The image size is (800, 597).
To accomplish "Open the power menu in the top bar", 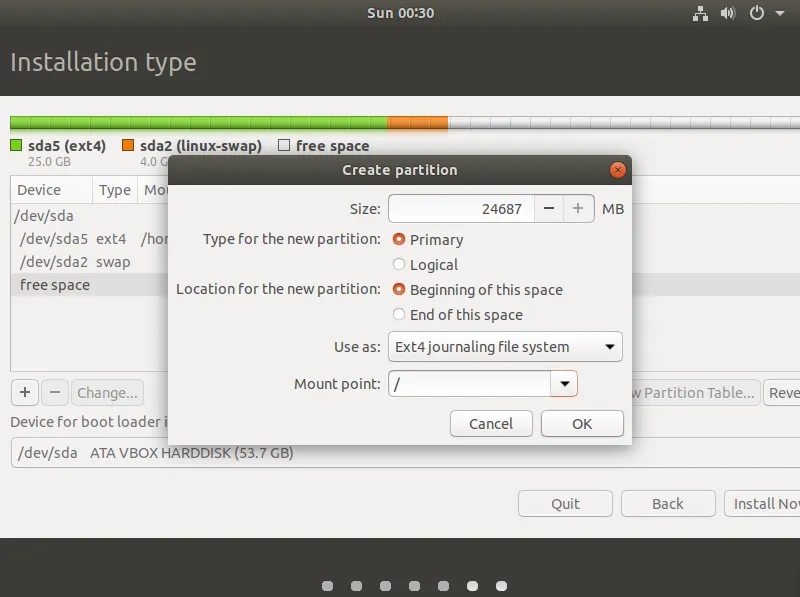I will [x=756, y=13].
